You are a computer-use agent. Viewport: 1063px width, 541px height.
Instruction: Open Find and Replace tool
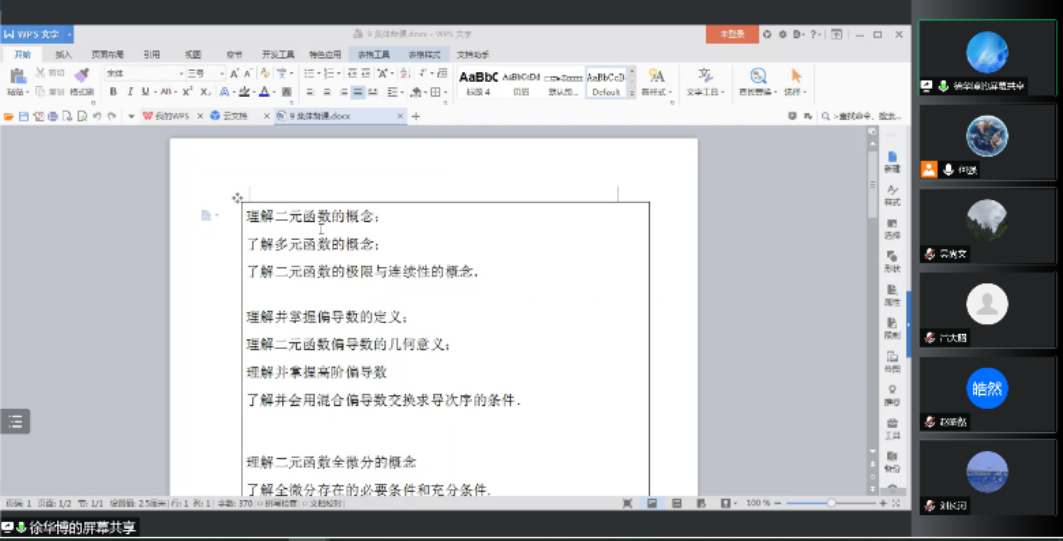click(x=758, y=76)
